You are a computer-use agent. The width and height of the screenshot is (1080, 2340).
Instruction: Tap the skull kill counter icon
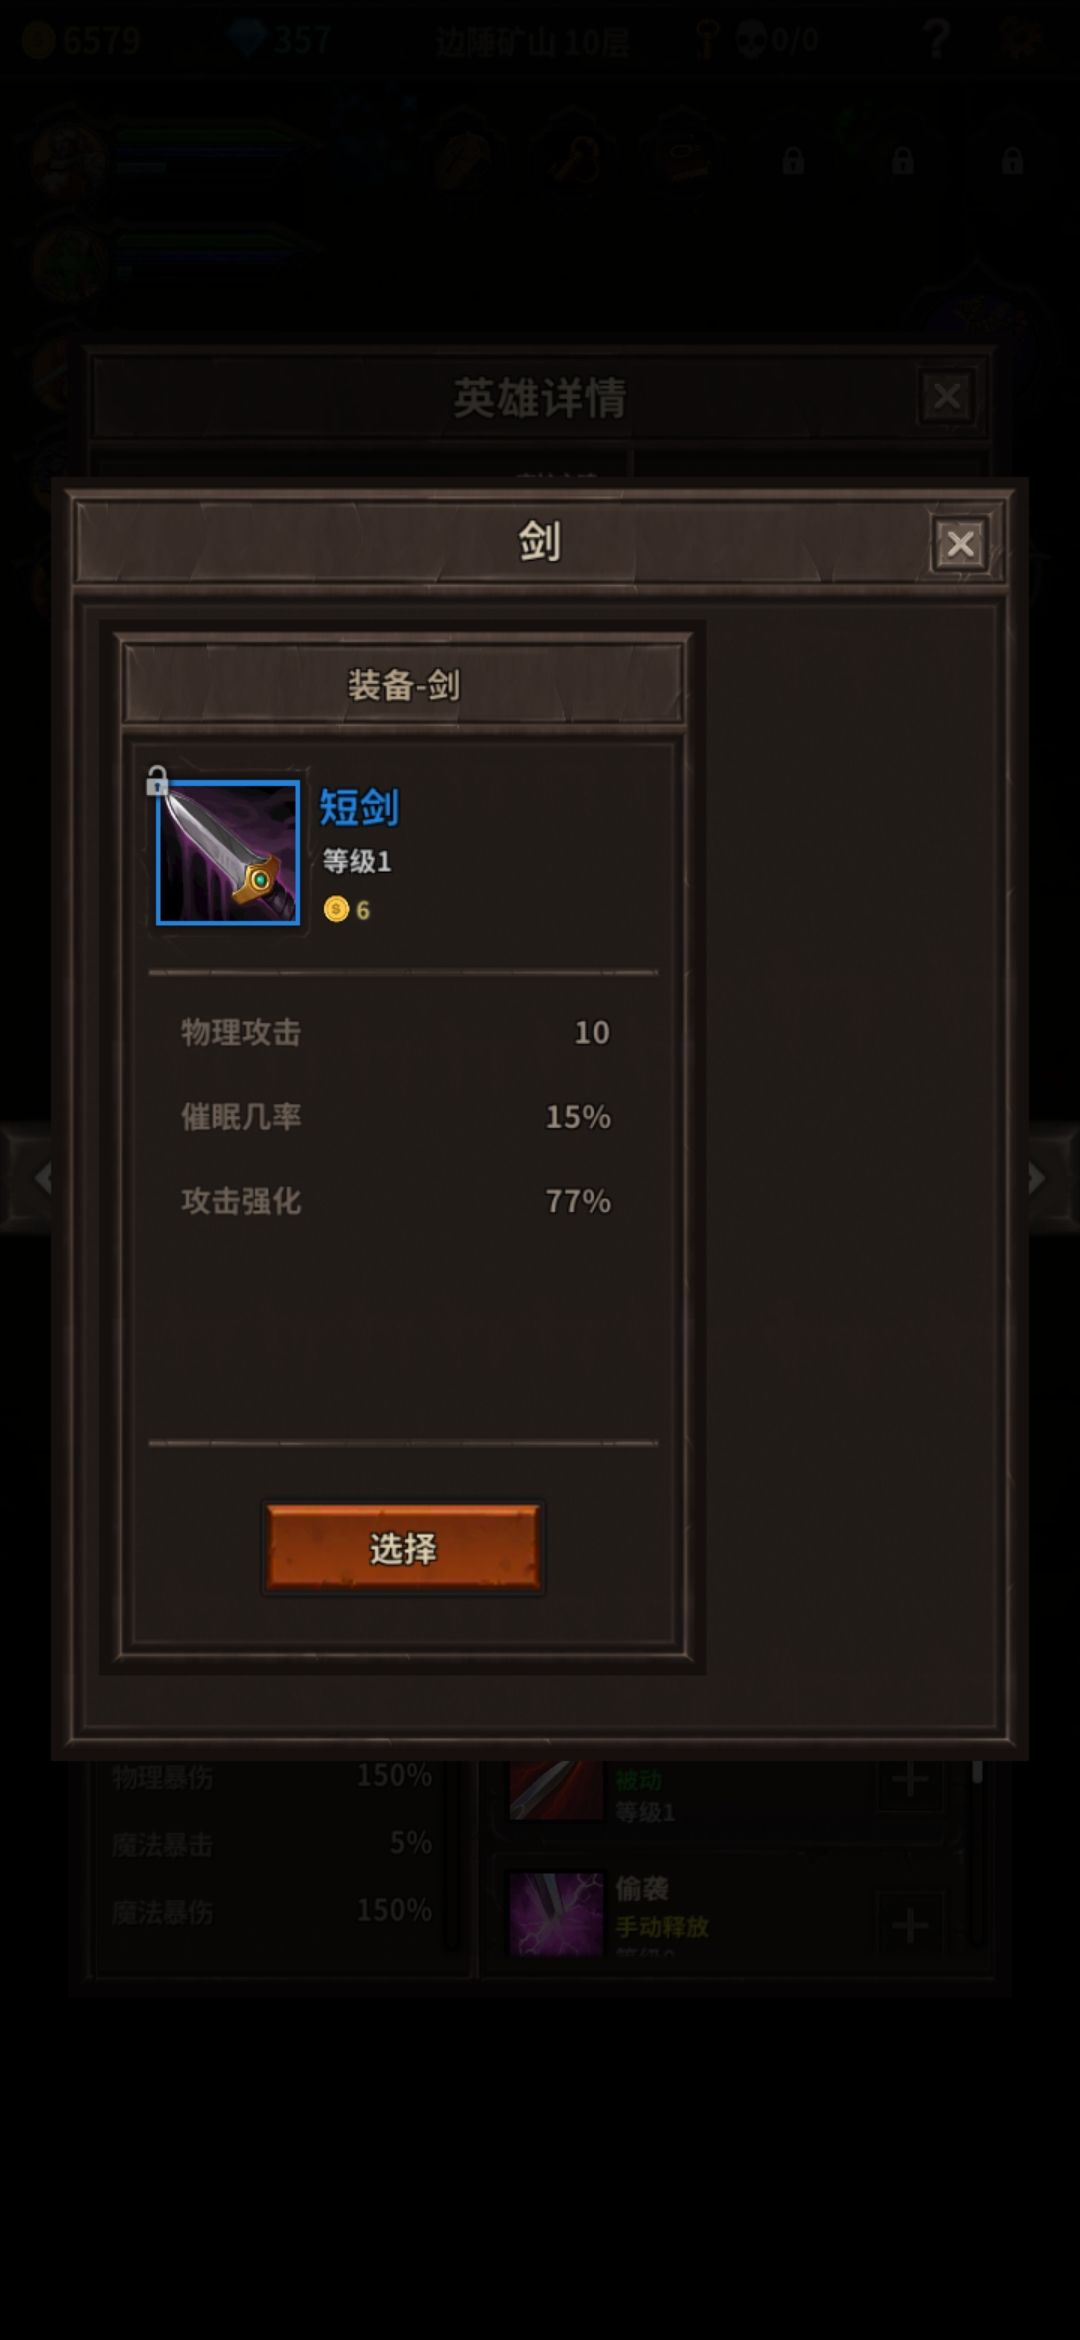click(x=750, y=40)
